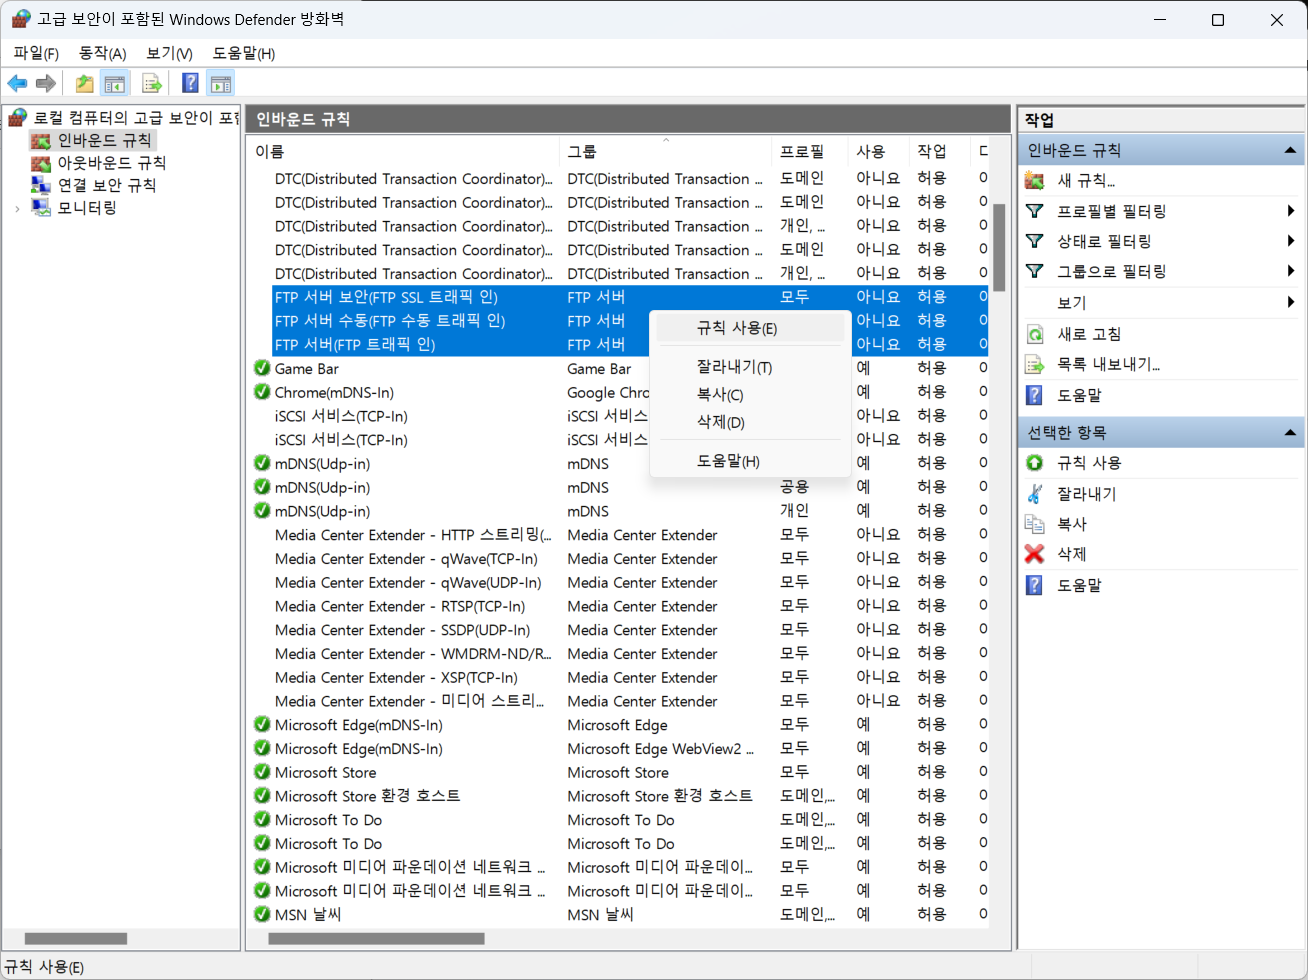Click the 연결 보안 규칙 tree icon

coord(41,185)
